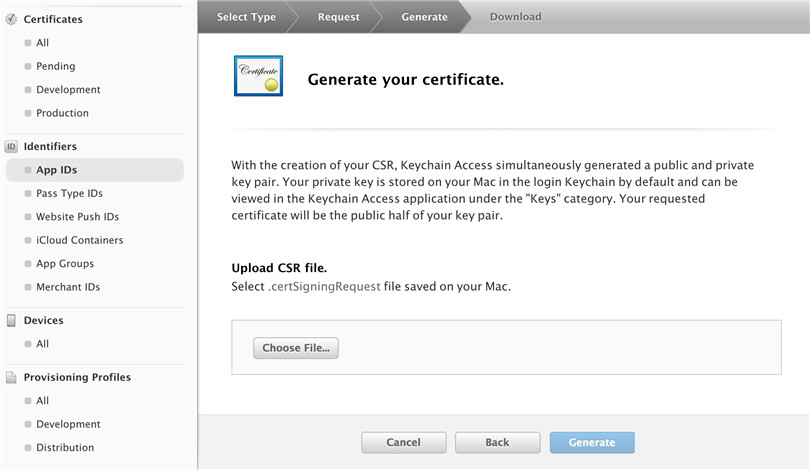The height and width of the screenshot is (470, 810).
Task: Open Development certificates list
Action: pos(68,90)
